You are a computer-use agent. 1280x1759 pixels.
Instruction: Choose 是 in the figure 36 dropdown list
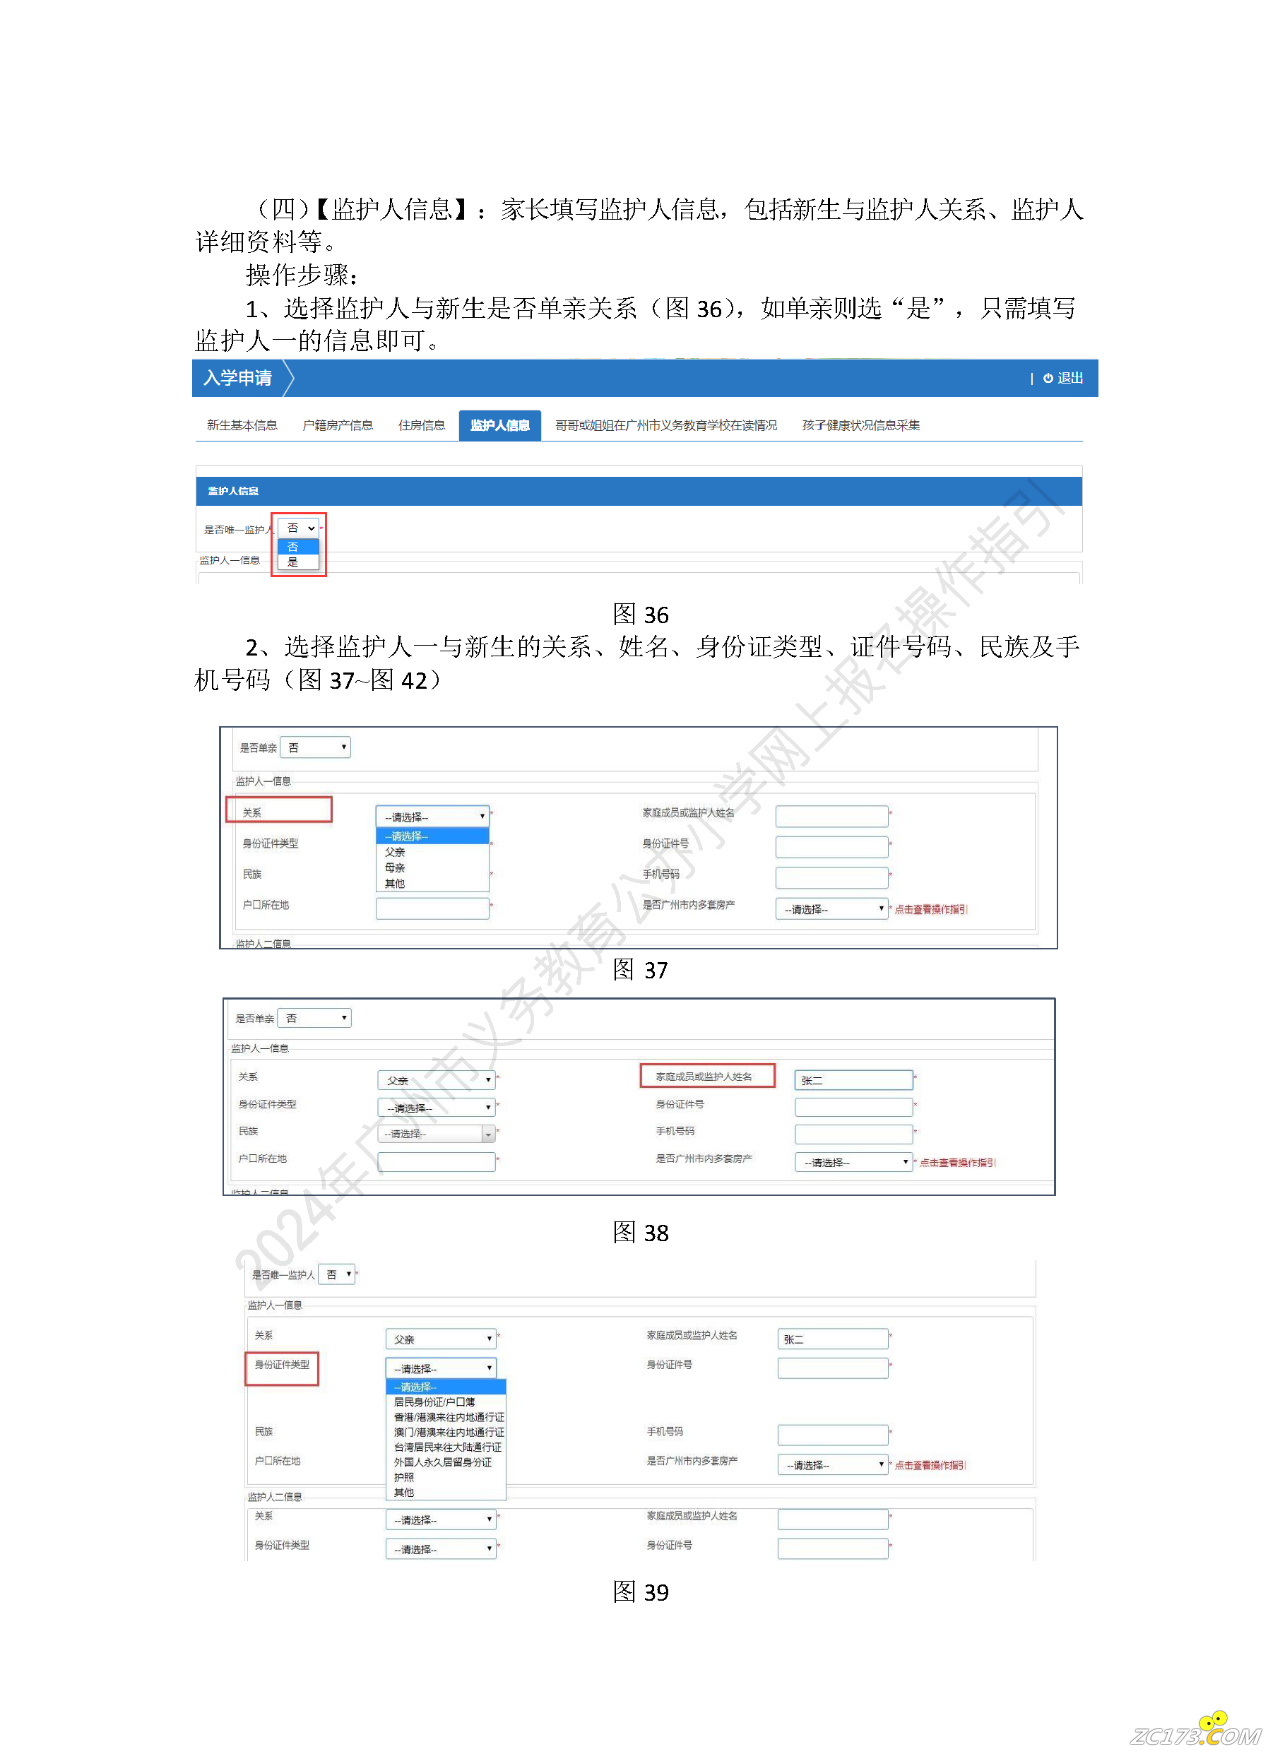299,562
